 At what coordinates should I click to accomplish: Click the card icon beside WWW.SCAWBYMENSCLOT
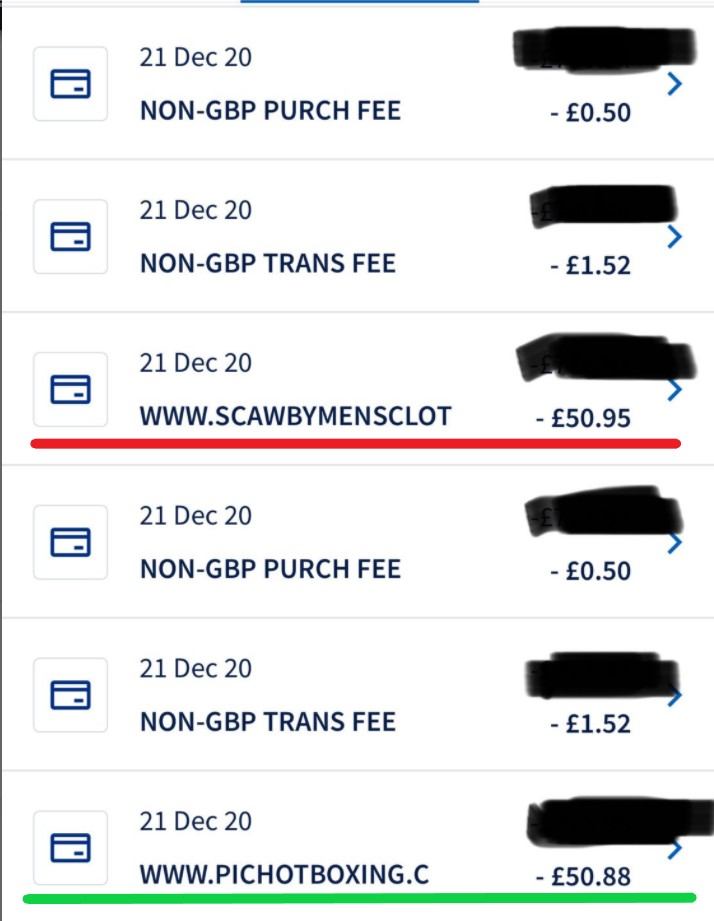point(70,389)
